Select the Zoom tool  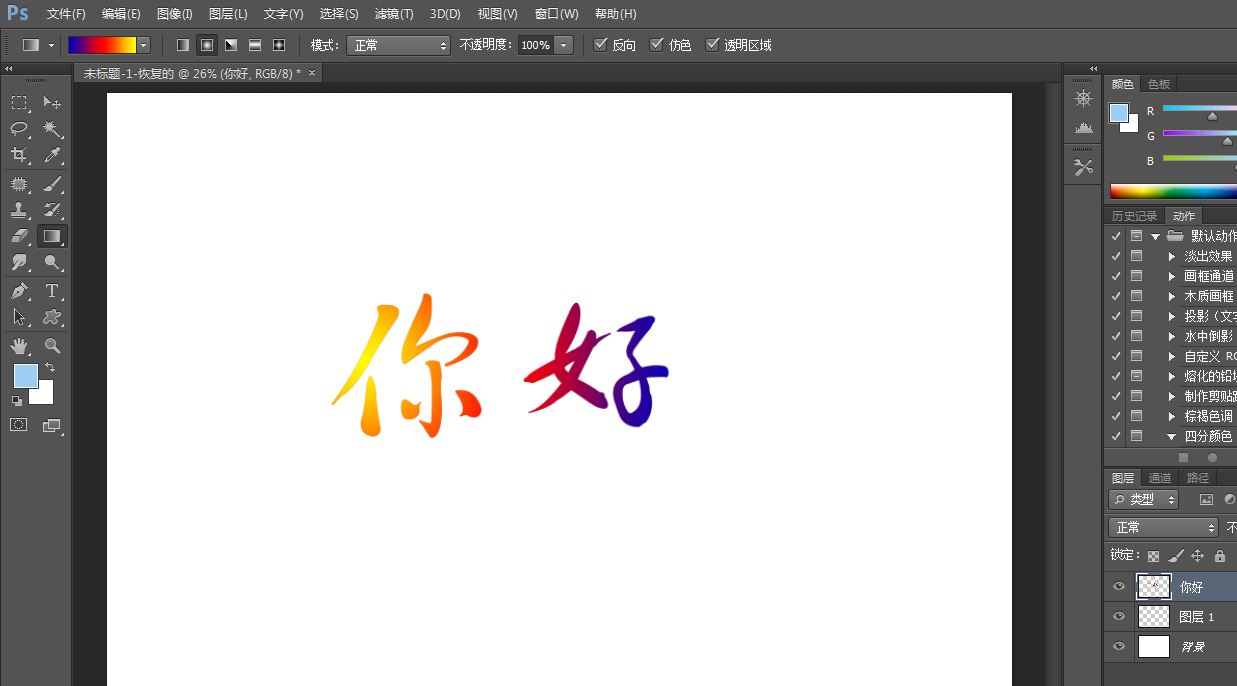(52, 345)
